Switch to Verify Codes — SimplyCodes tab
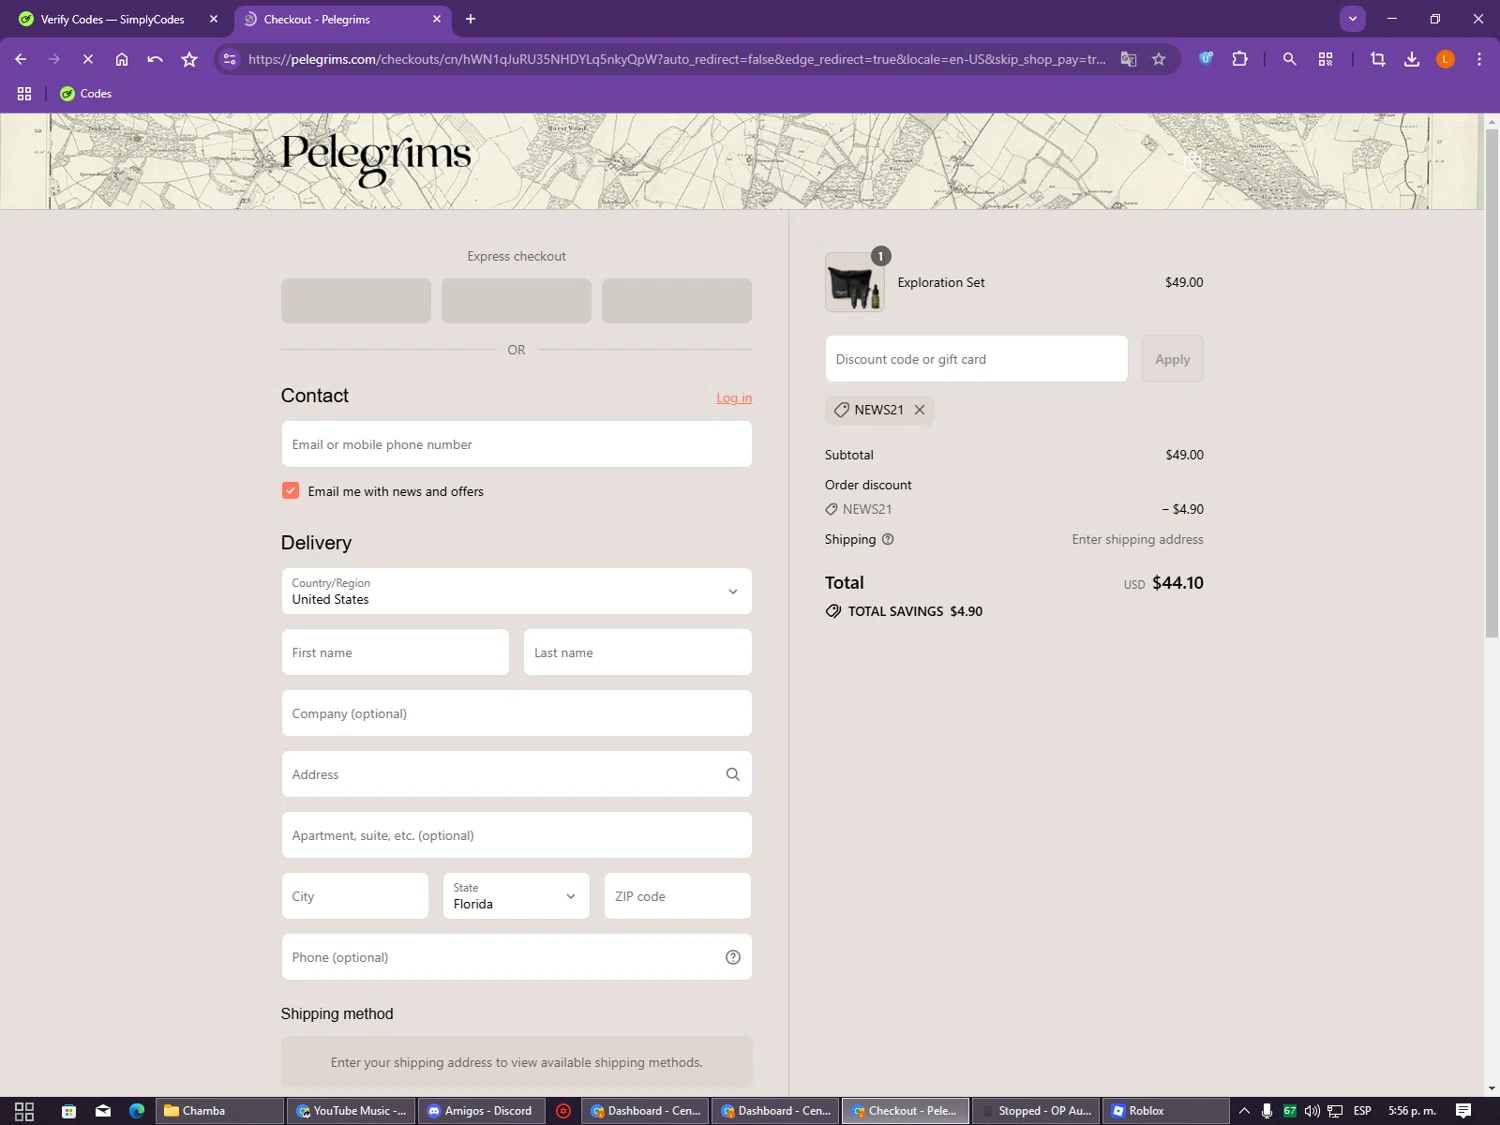The width and height of the screenshot is (1500, 1125). click(x=112, y=19)
